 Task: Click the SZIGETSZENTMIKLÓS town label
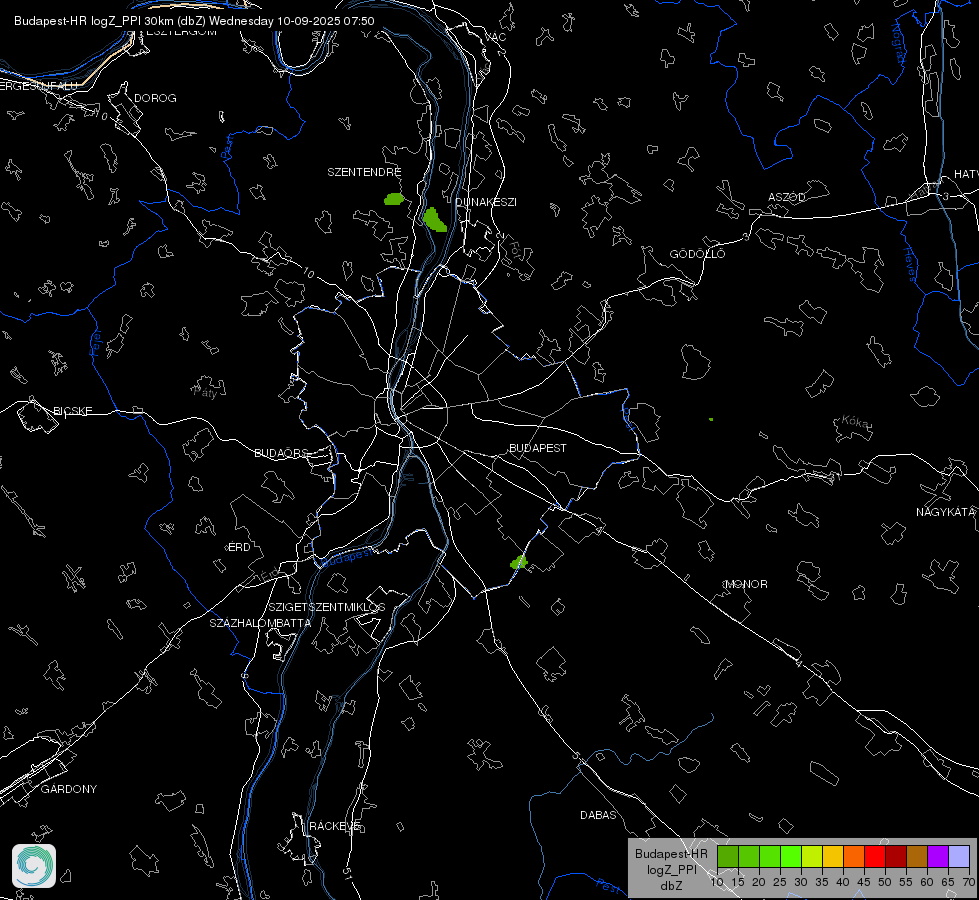[x=327, y=606]
